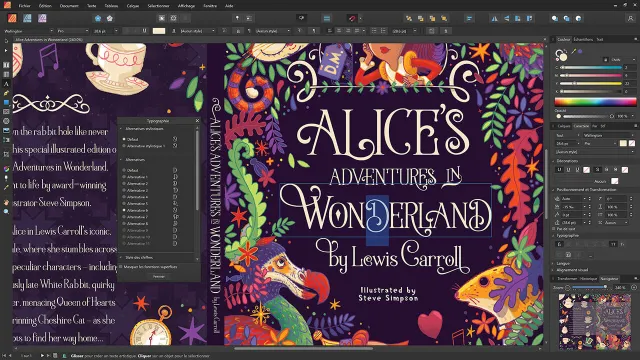Click the color spectrum bar
The image size is (640, 360).
595,102
